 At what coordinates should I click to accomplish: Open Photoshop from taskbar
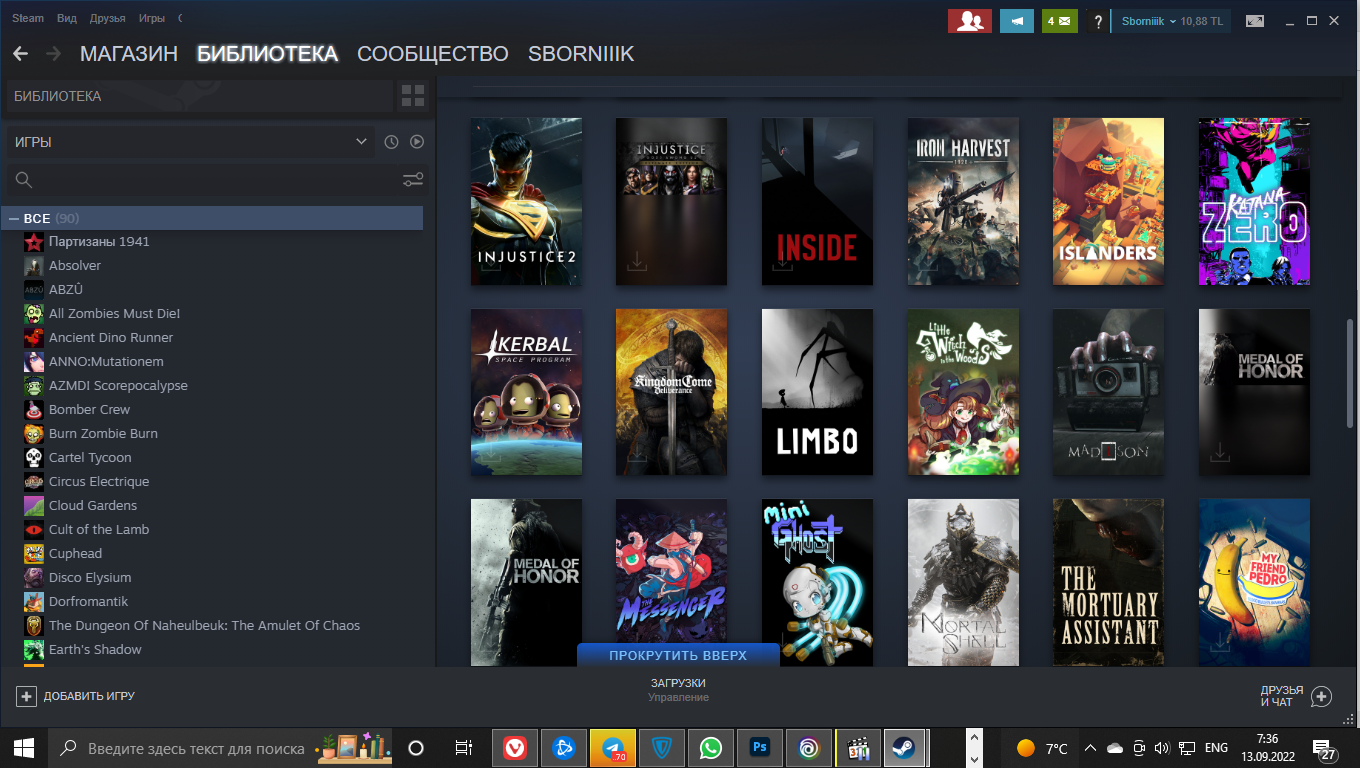pyautogui.click(x=760, y=748)
